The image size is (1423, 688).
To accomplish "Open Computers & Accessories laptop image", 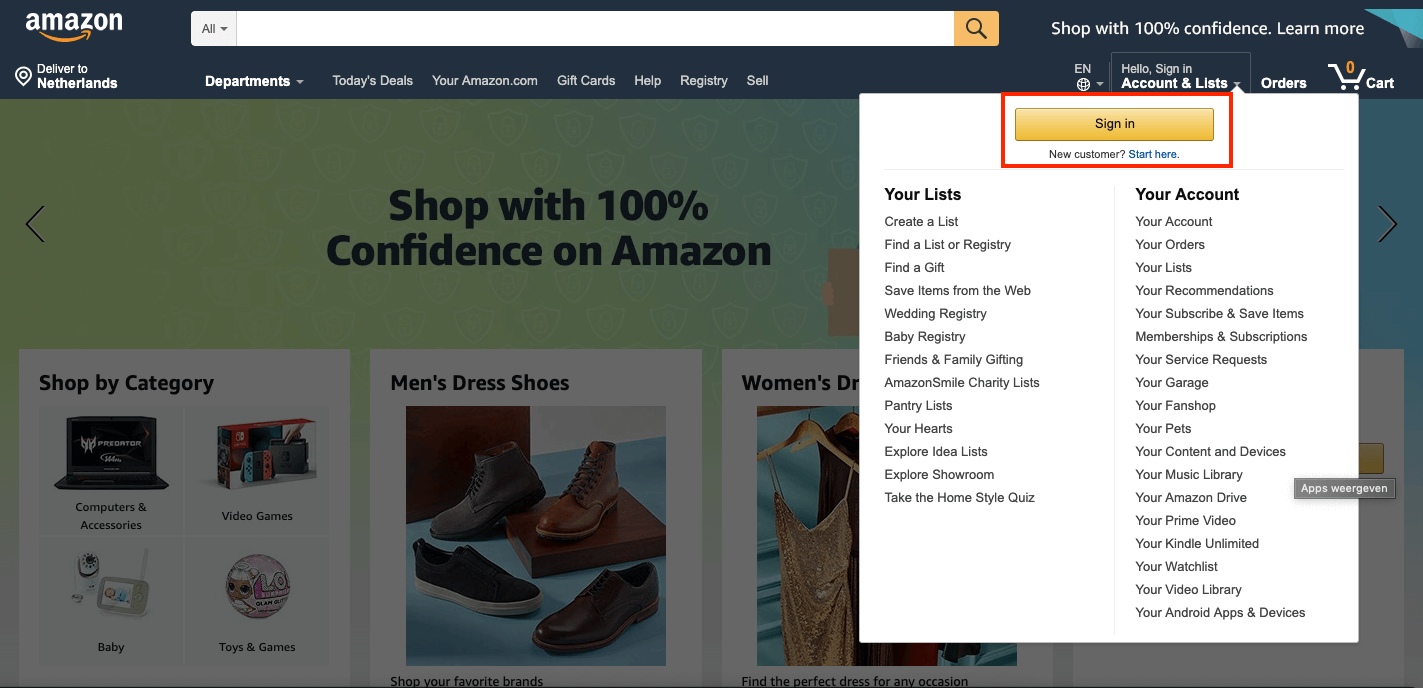I will [x=110, y=452].
